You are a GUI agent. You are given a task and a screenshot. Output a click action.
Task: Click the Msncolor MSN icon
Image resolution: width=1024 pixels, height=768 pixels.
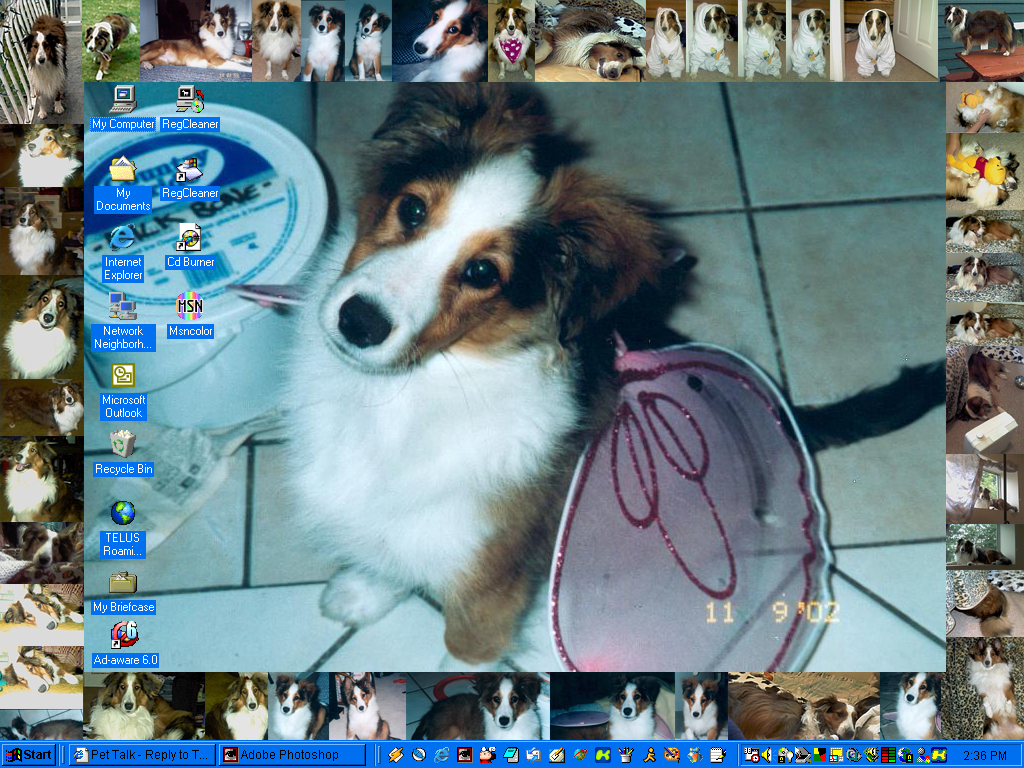click(190, 306)
